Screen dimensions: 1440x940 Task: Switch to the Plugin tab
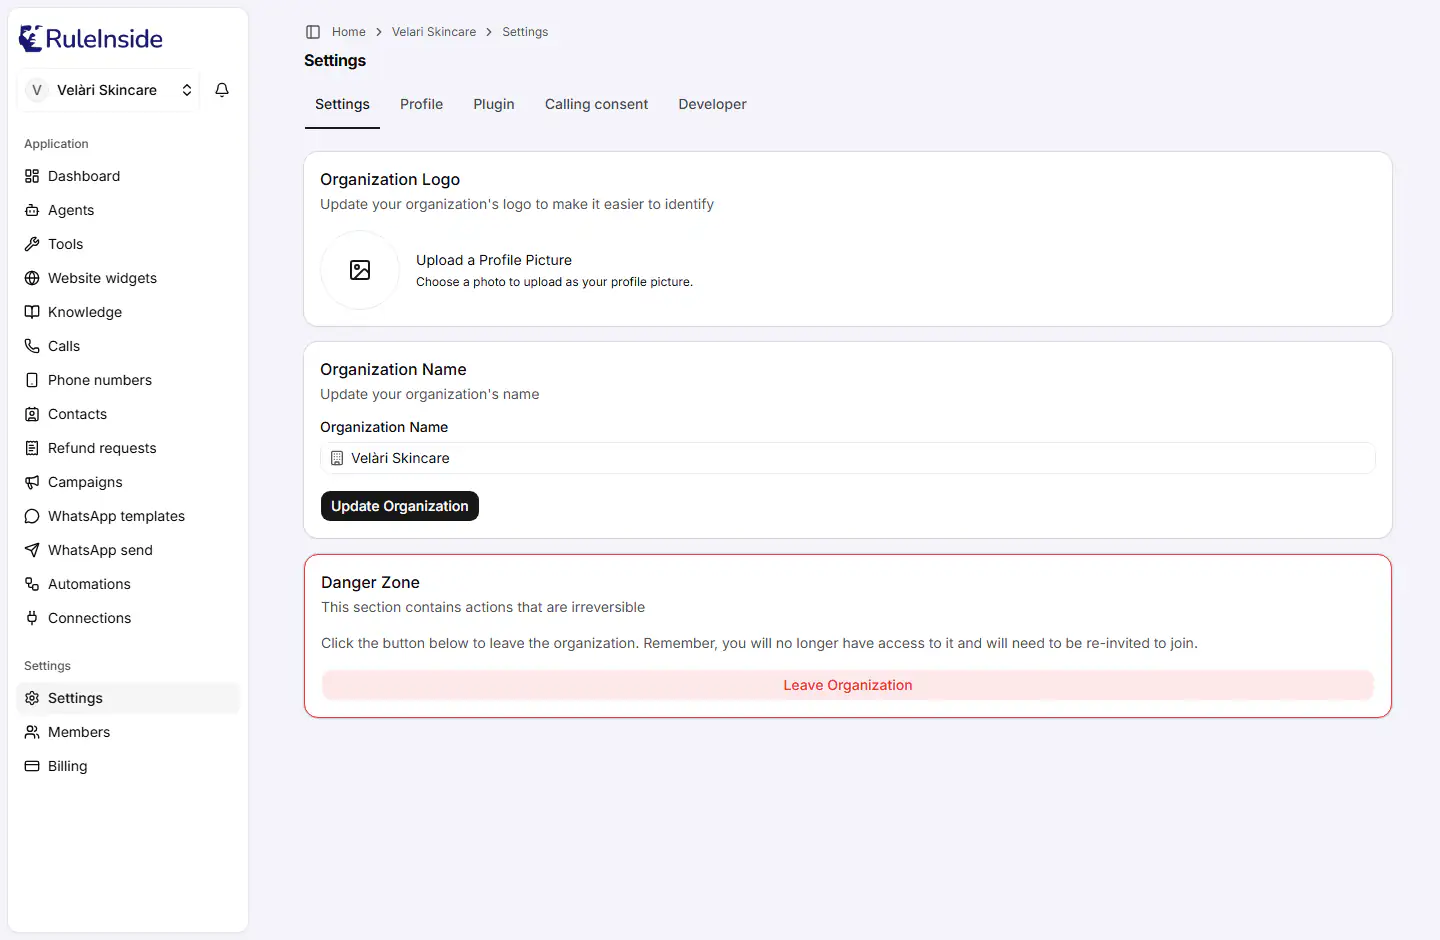point(494,104)
